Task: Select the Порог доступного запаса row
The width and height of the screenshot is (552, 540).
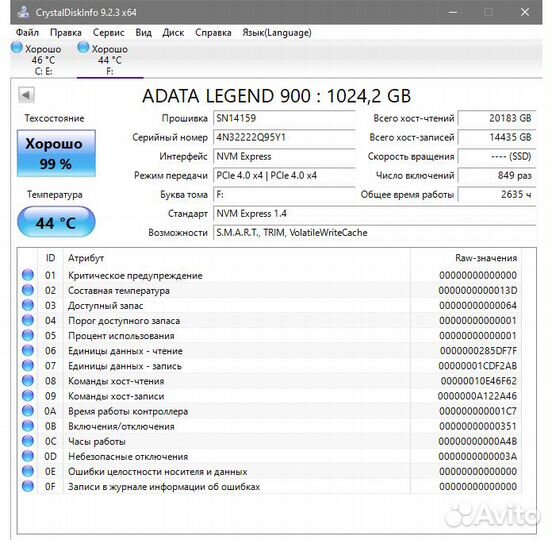Action: point(270,320)
